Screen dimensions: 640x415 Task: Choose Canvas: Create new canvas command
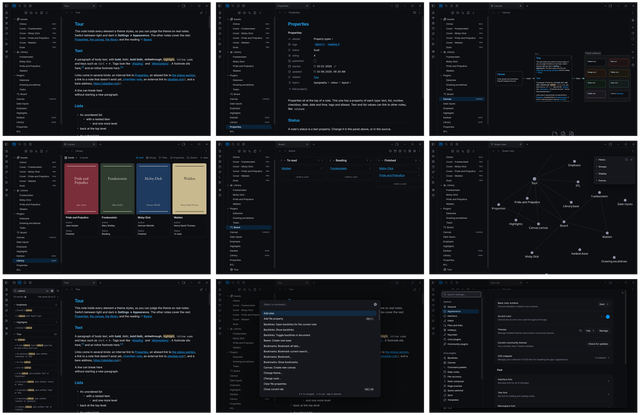coord(318,368)
